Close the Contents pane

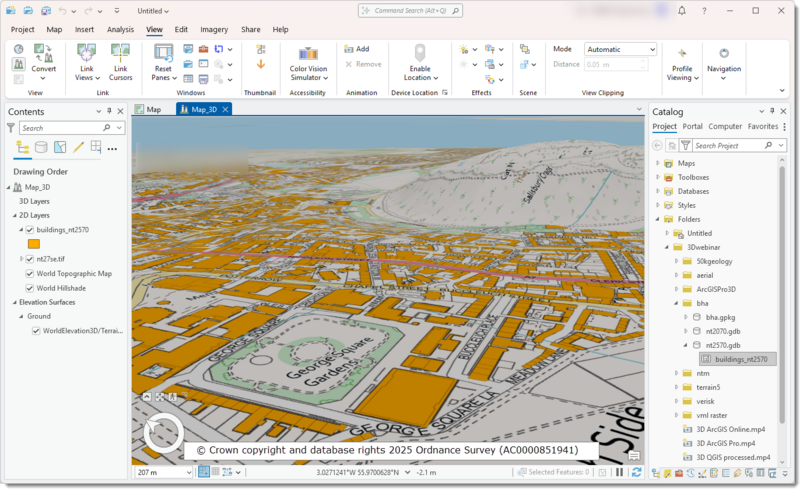pyautogui.click(x=120, y=111)
